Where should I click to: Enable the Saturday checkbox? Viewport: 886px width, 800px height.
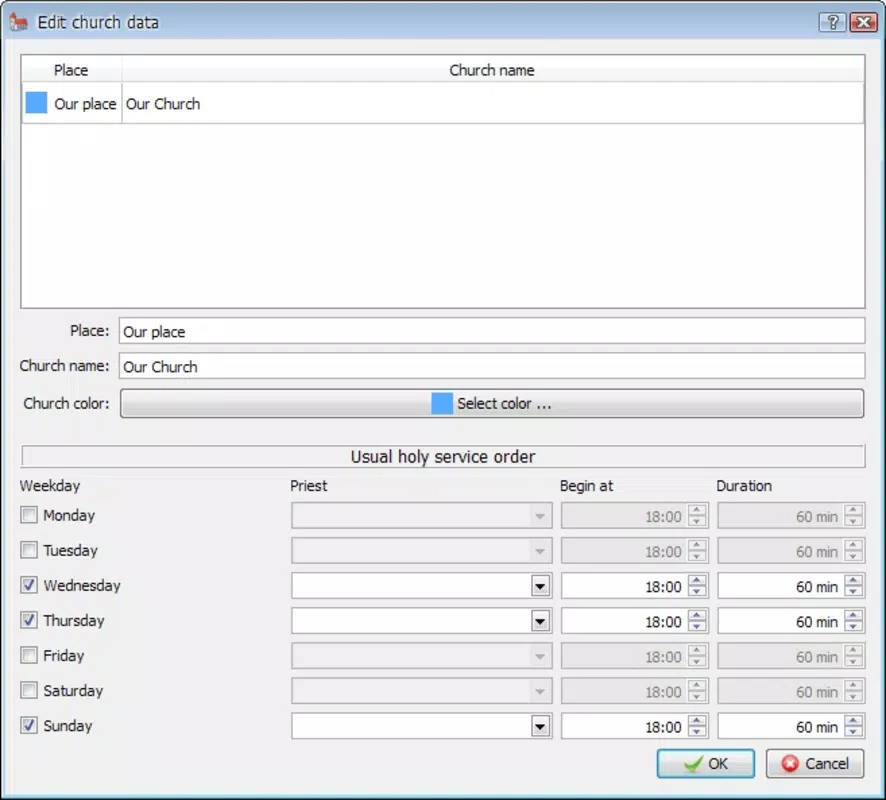pos(29,690)
